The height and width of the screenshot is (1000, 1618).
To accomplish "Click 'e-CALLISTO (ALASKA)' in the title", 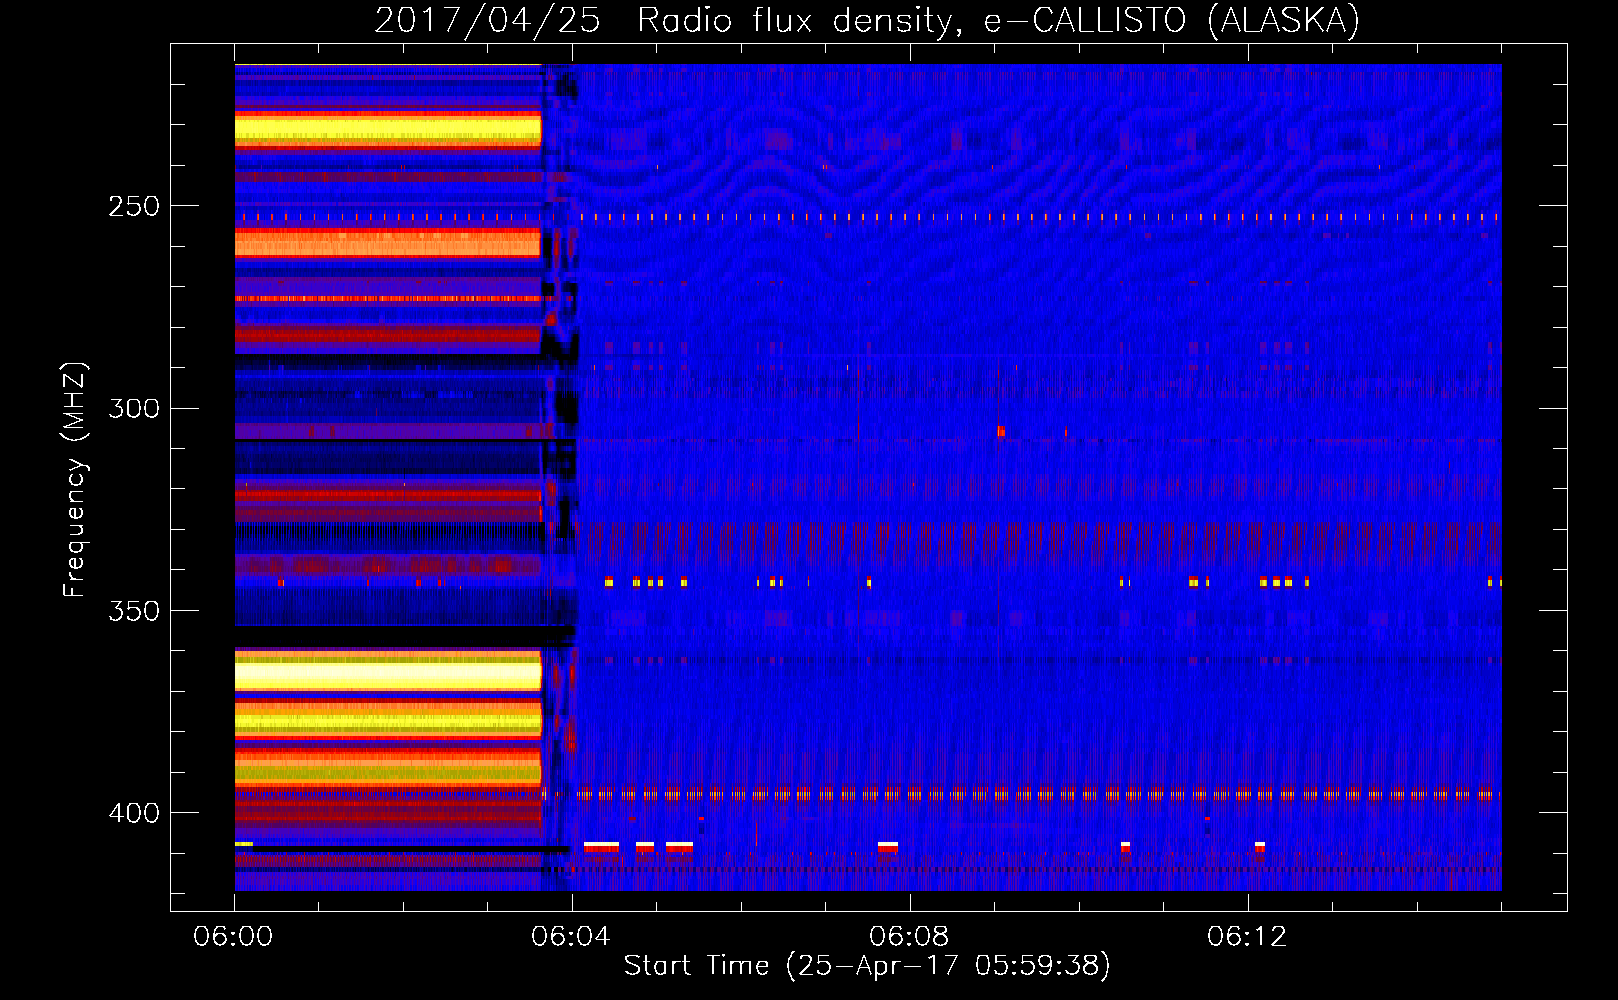I will point(1172,21).
